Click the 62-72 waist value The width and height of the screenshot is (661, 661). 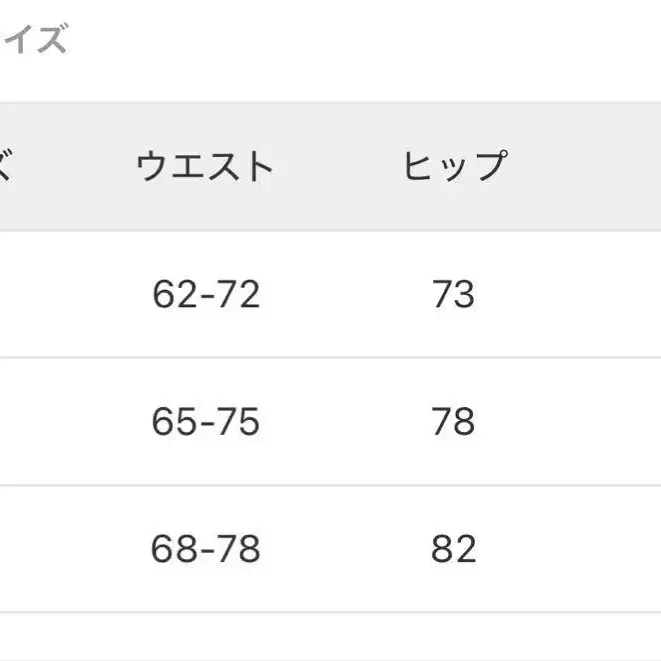206,294
